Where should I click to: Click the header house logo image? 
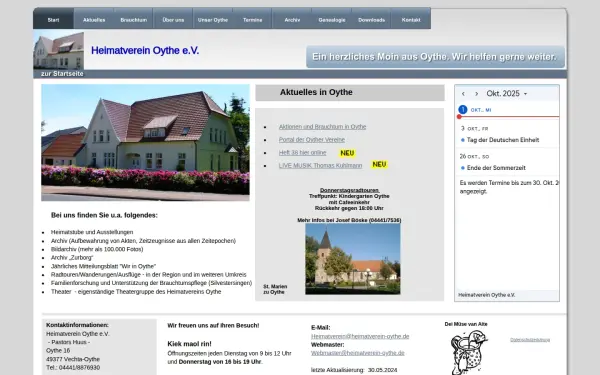click(x=59, y=51)
